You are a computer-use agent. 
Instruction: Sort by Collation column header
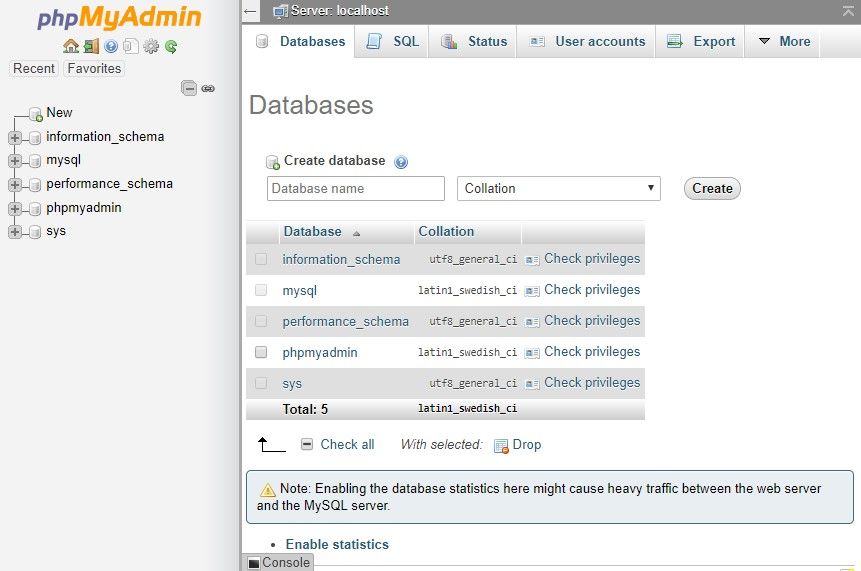click(x=446, y=231)
